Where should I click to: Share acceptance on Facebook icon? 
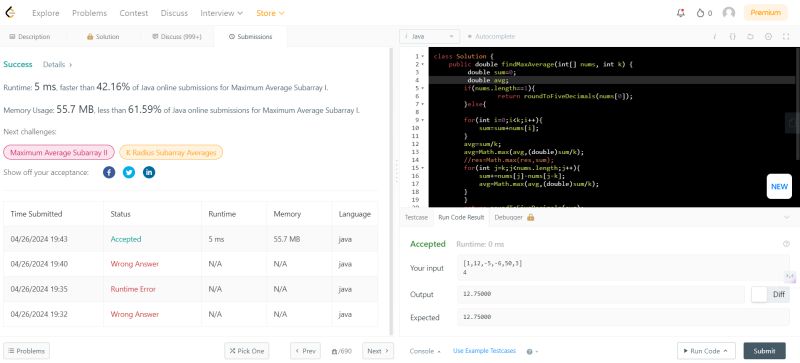coord(109,173)
